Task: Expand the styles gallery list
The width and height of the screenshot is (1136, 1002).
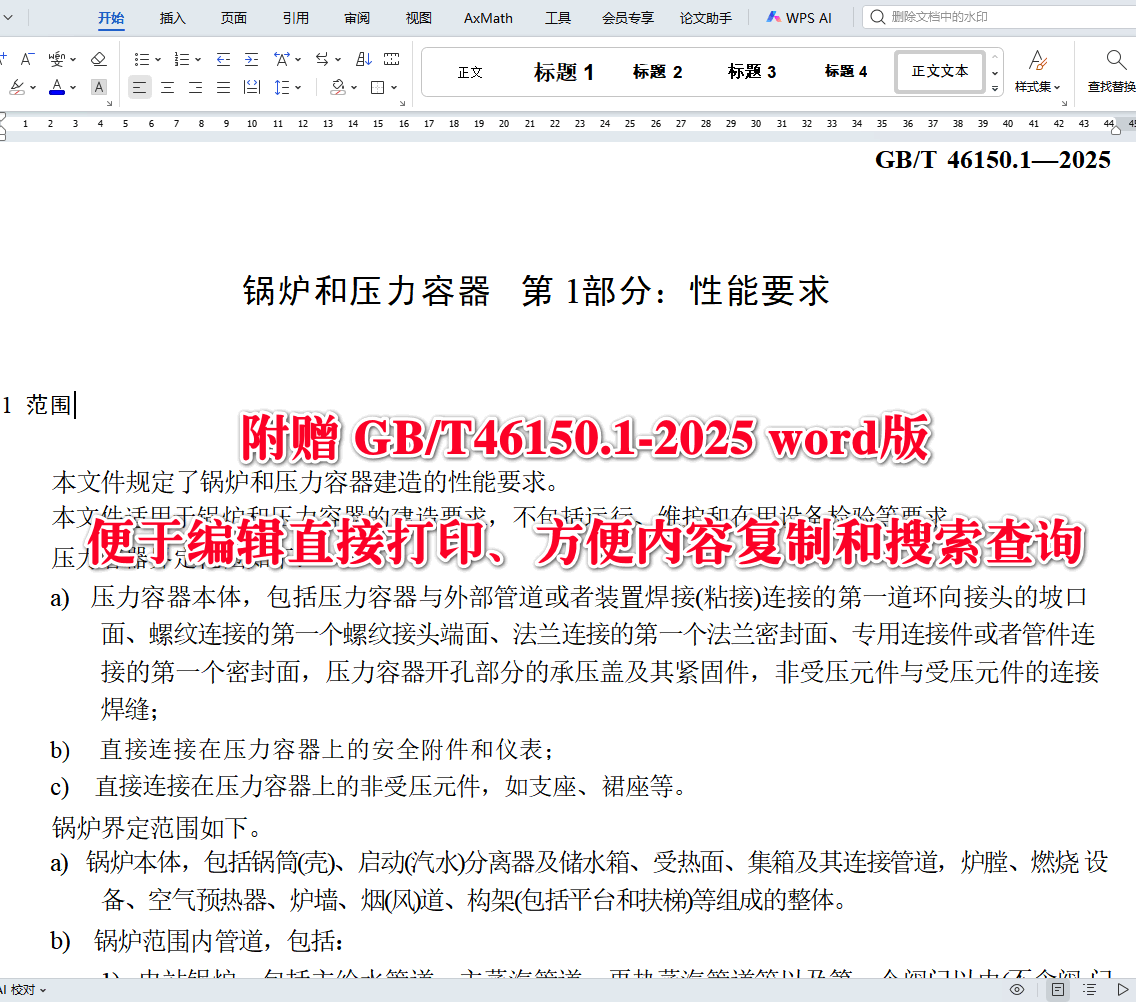Action: point(995,88)
